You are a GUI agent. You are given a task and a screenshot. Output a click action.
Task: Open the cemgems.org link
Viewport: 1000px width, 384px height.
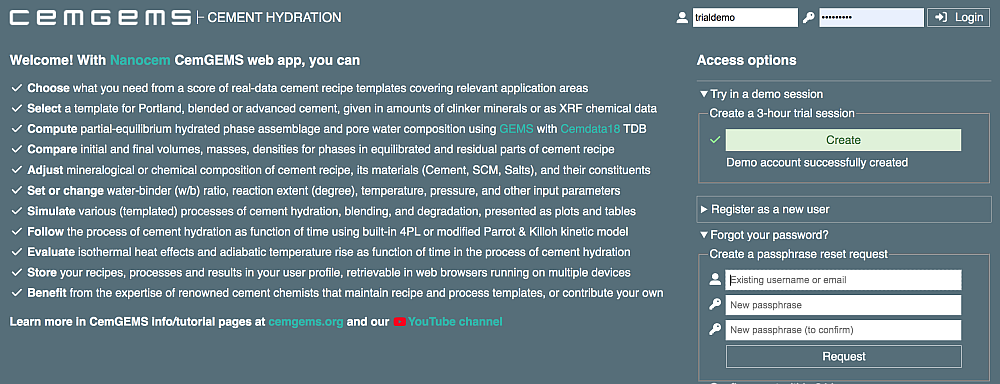tap(306, 322)
